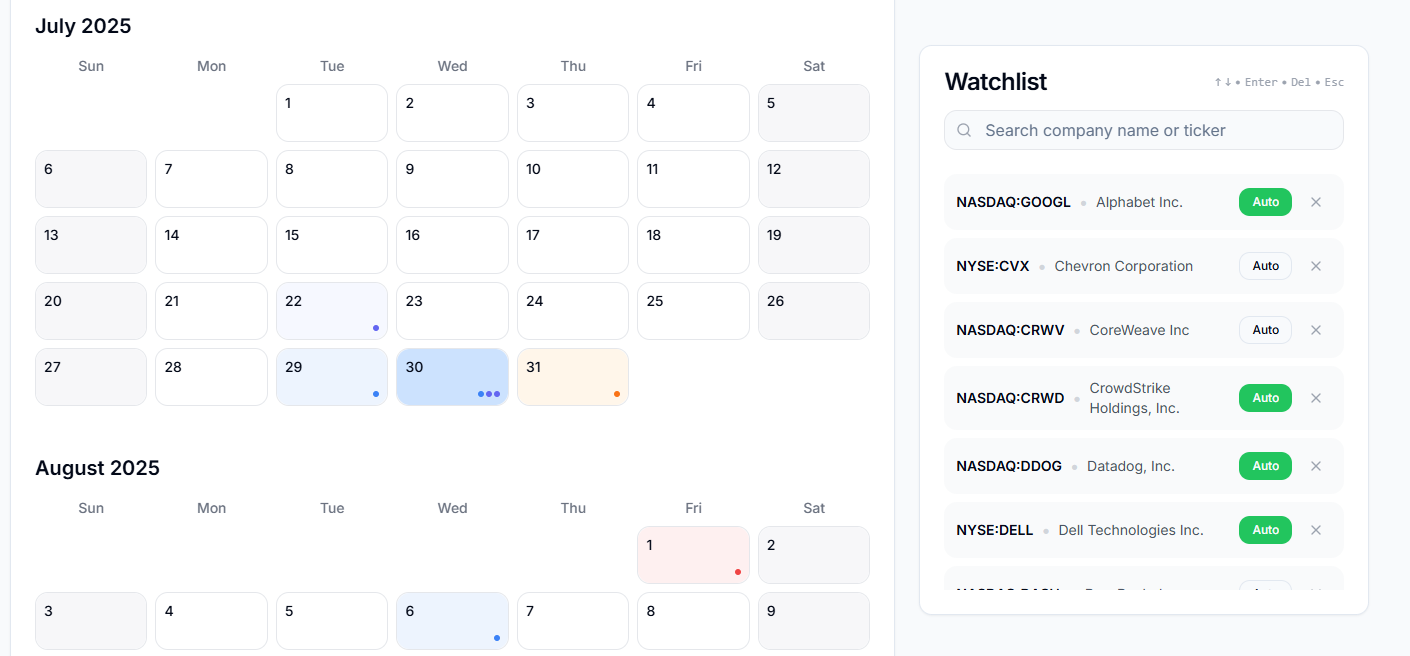Viewport: 1410px width, 656px height.
Task: Select July 4 calendar cell
Action: (x=693, y=113)
